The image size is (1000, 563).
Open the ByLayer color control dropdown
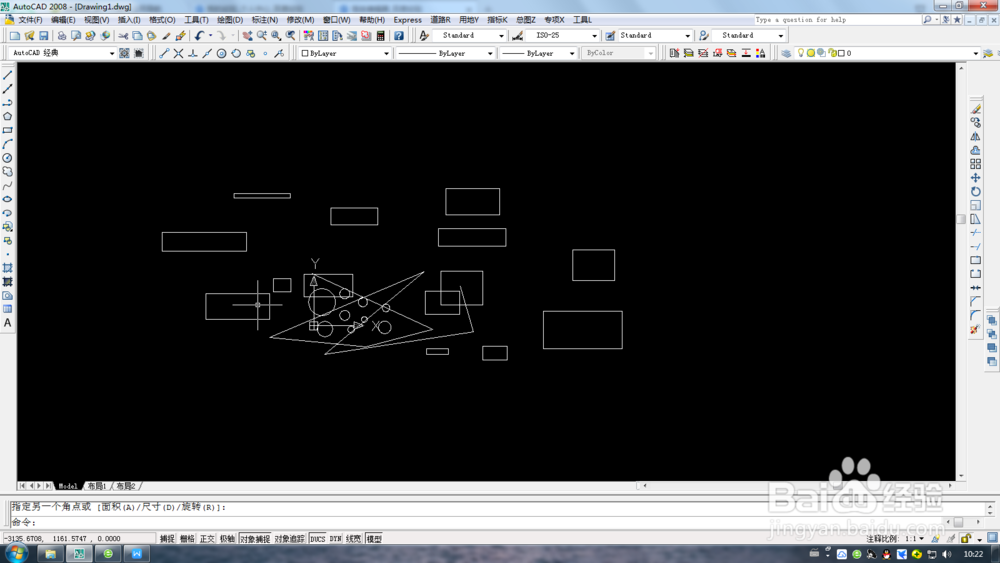(345, 54)
